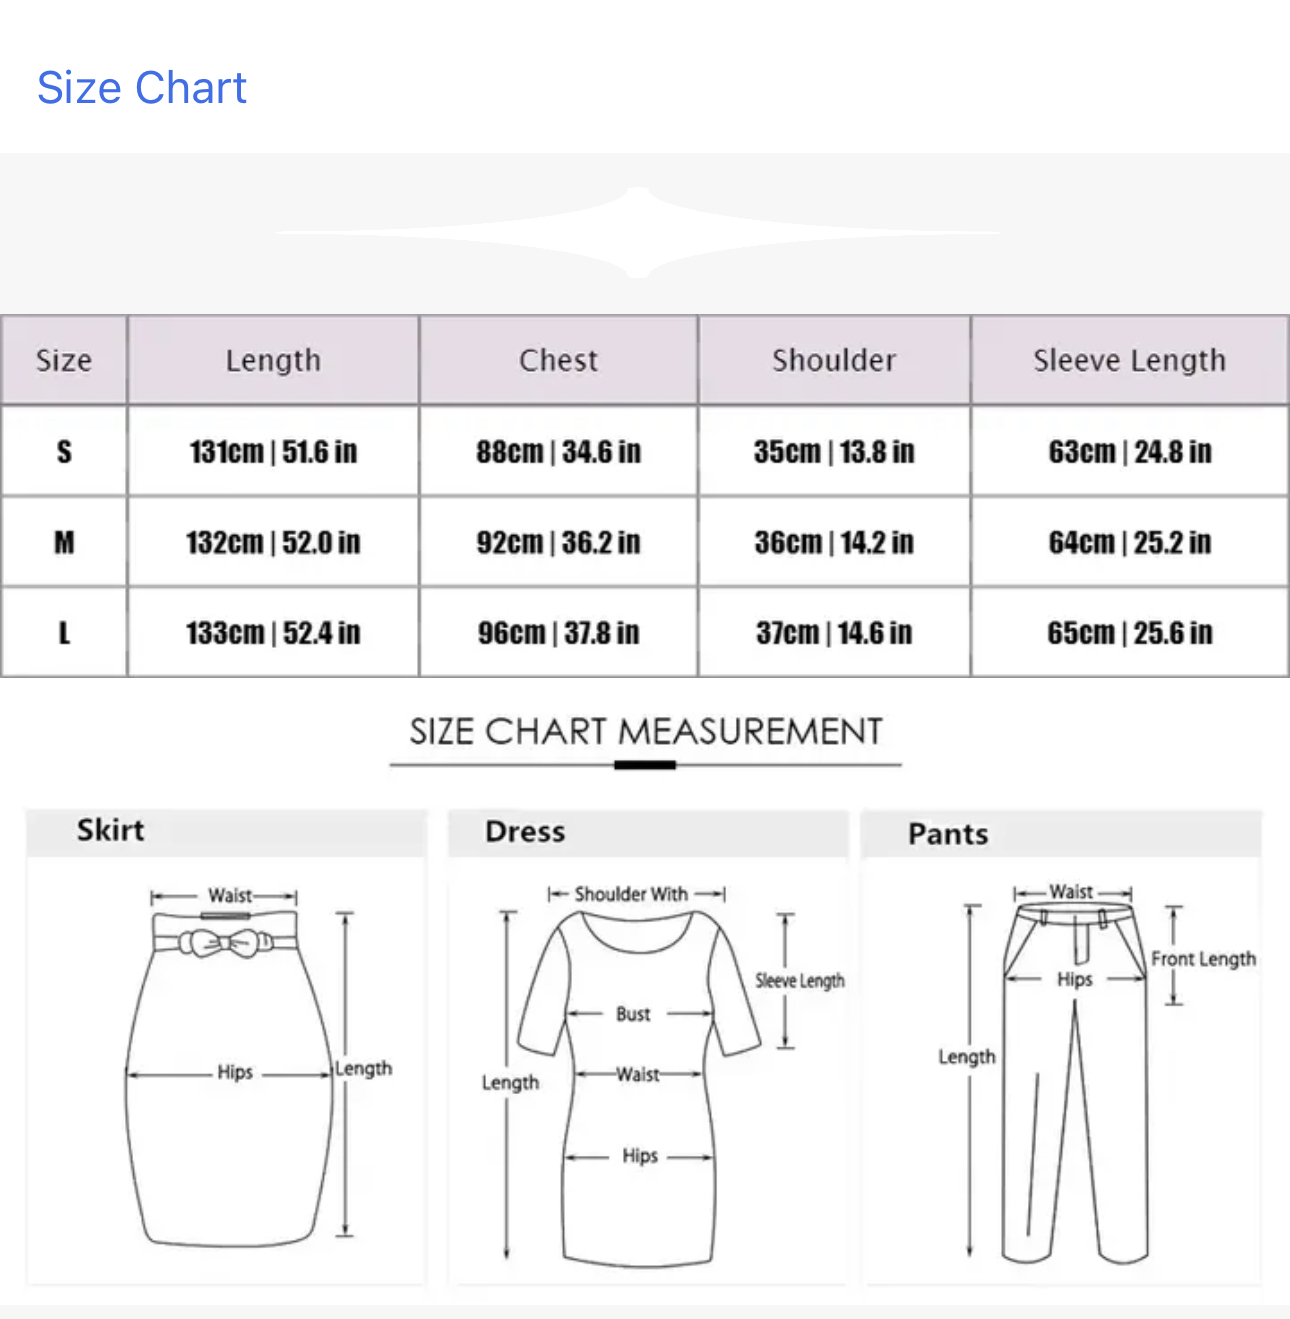Click the 63cm sleeve length cell

(1129, 452)
